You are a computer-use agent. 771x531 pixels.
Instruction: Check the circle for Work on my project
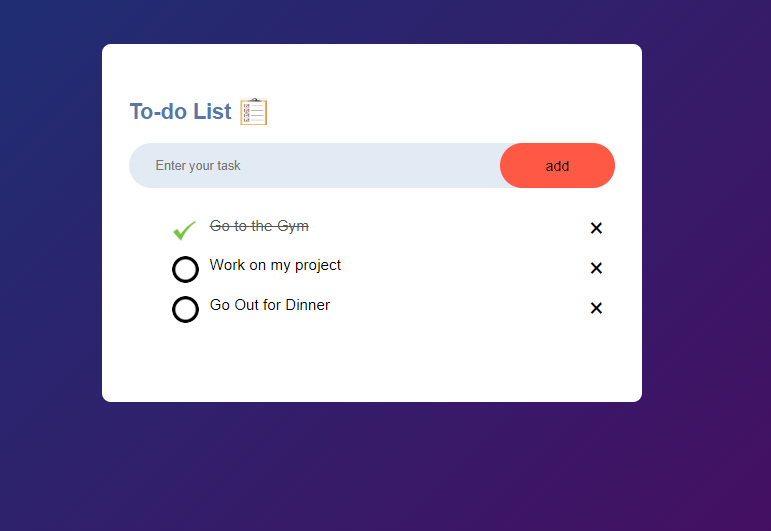(185, 269)
